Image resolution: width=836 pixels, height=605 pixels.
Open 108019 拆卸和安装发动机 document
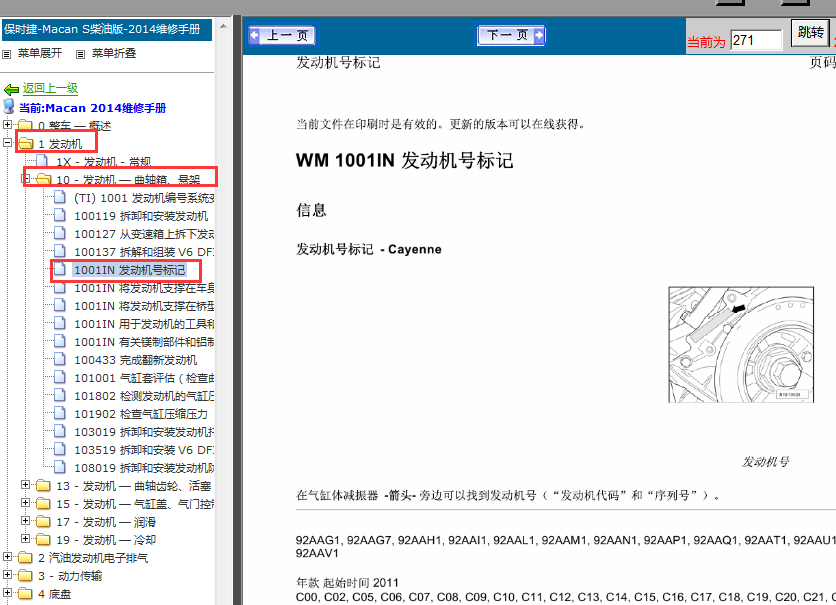click(144, 468)
